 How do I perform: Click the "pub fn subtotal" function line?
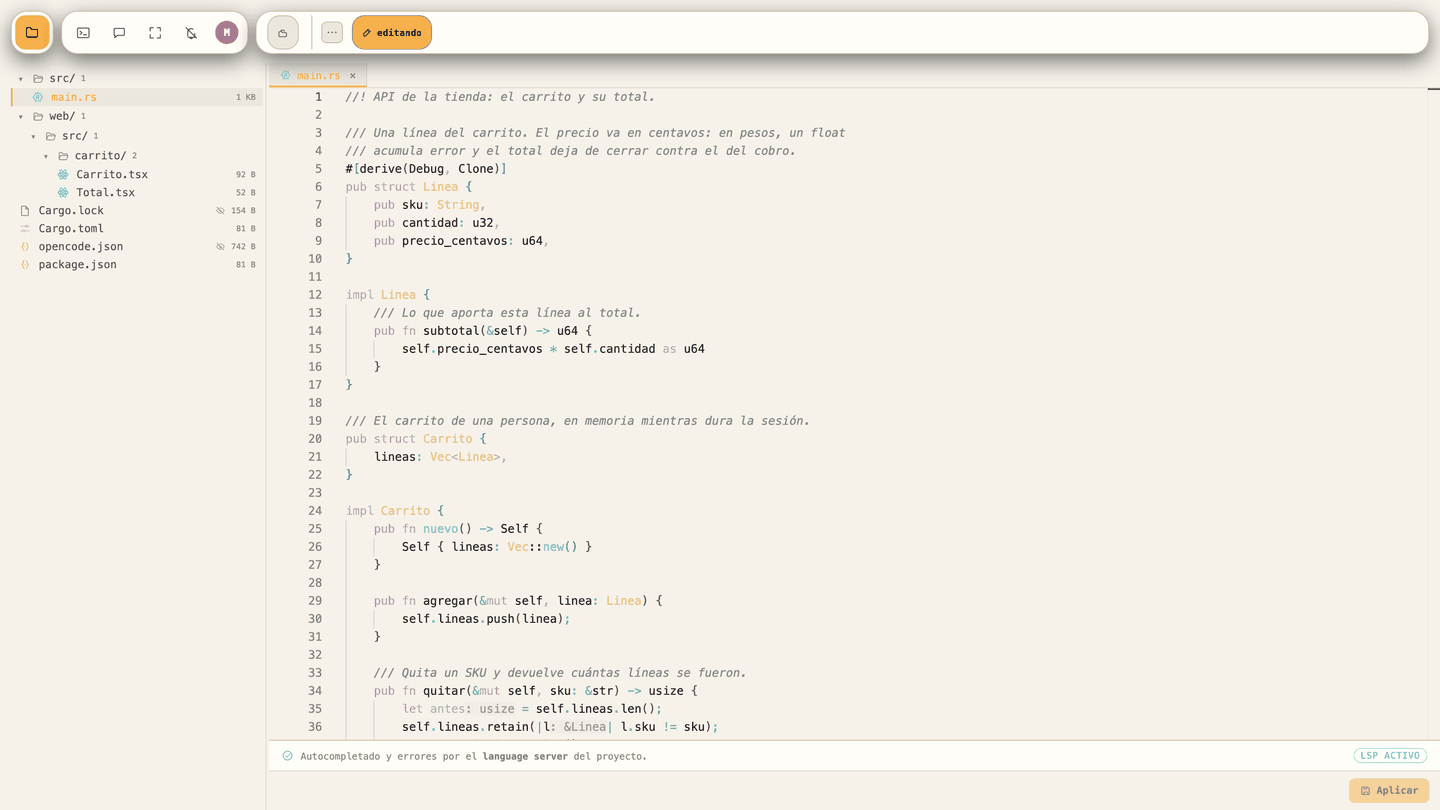[x=483, y=331]
